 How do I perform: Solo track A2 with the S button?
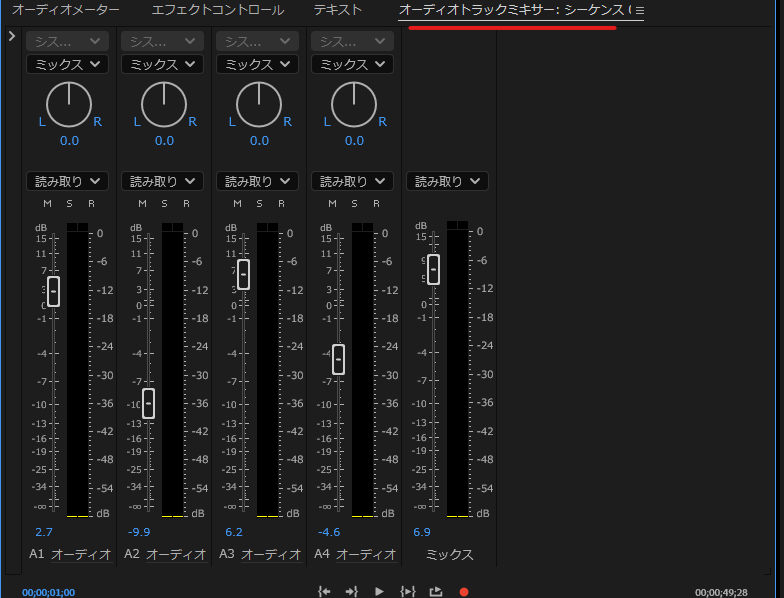coord(164,204)
